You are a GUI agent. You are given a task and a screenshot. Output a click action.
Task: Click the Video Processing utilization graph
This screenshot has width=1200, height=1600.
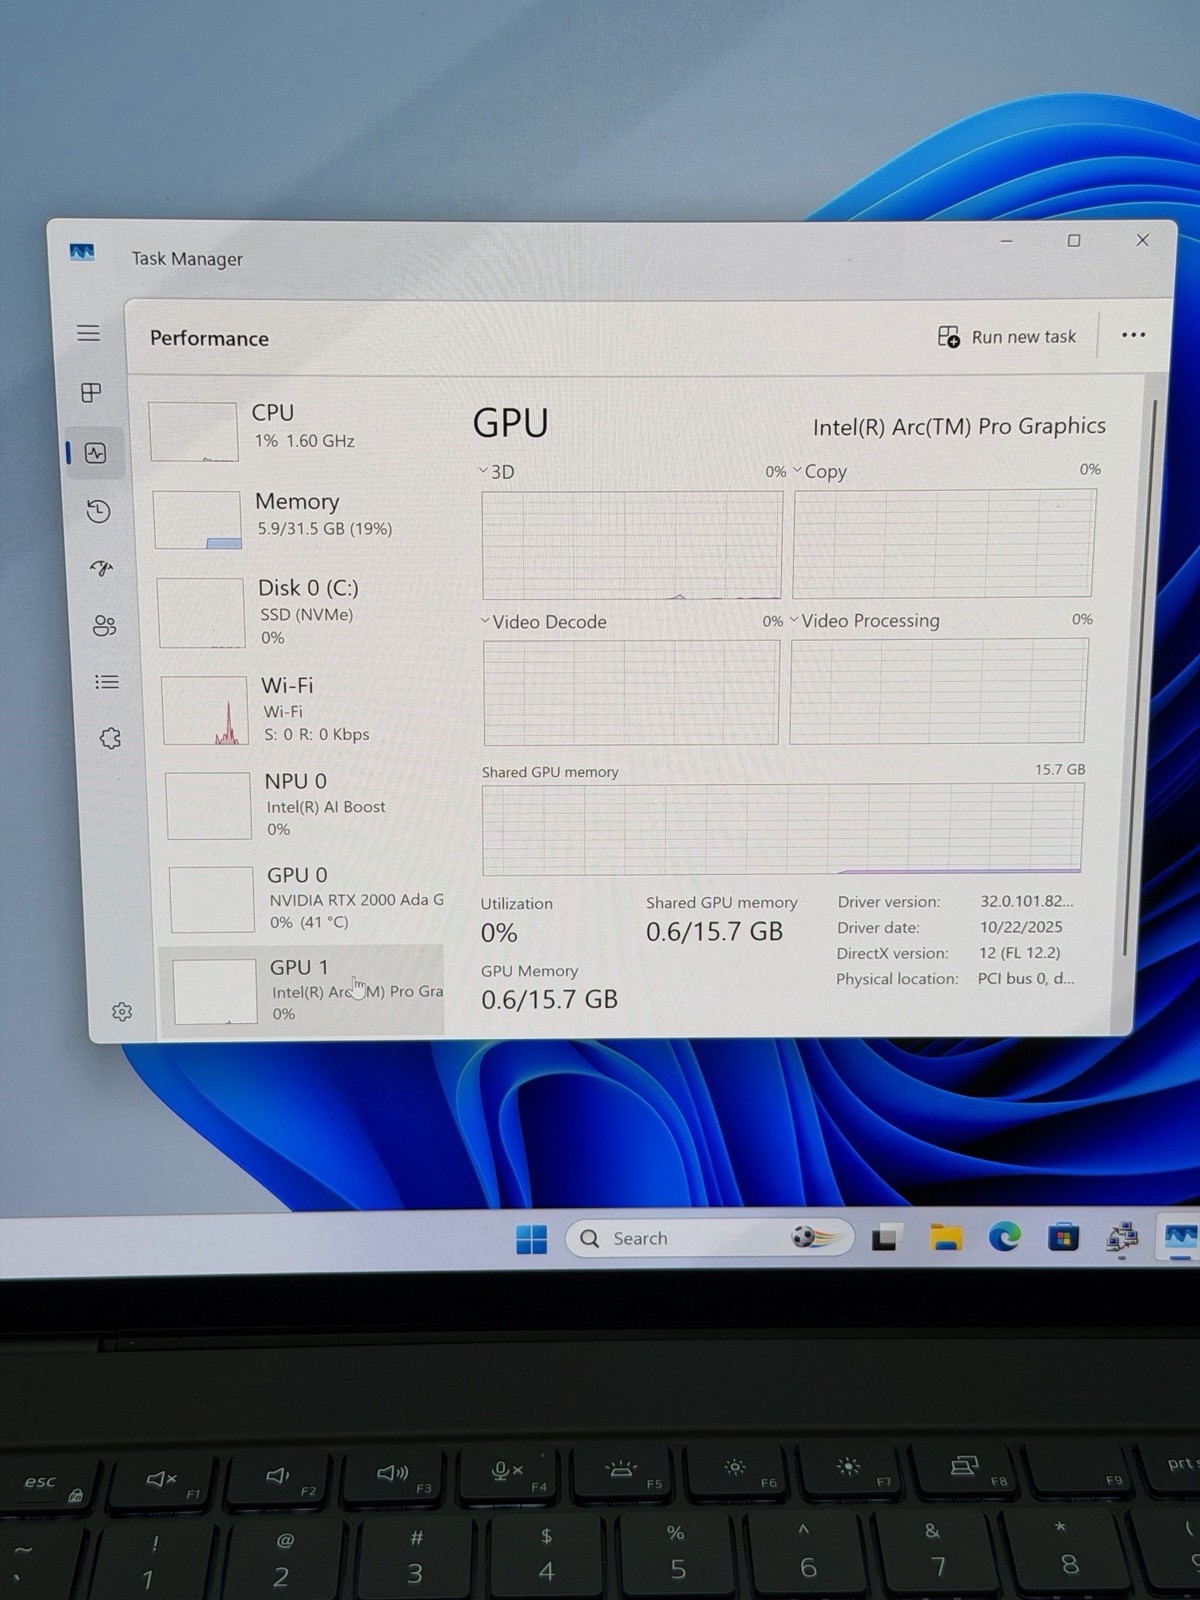tap(938, 691)
